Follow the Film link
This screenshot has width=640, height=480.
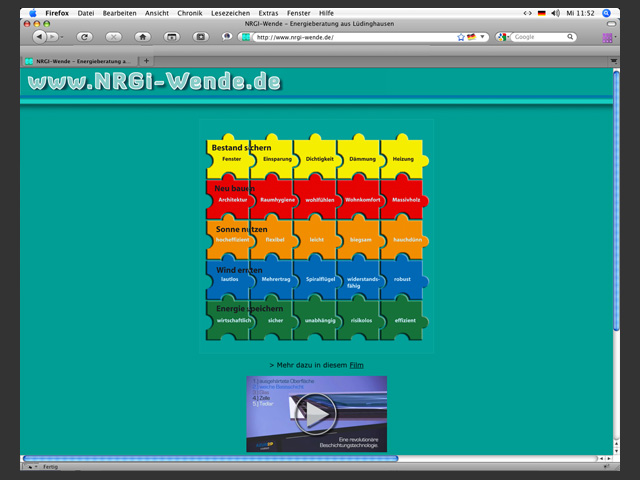point(356,365)
